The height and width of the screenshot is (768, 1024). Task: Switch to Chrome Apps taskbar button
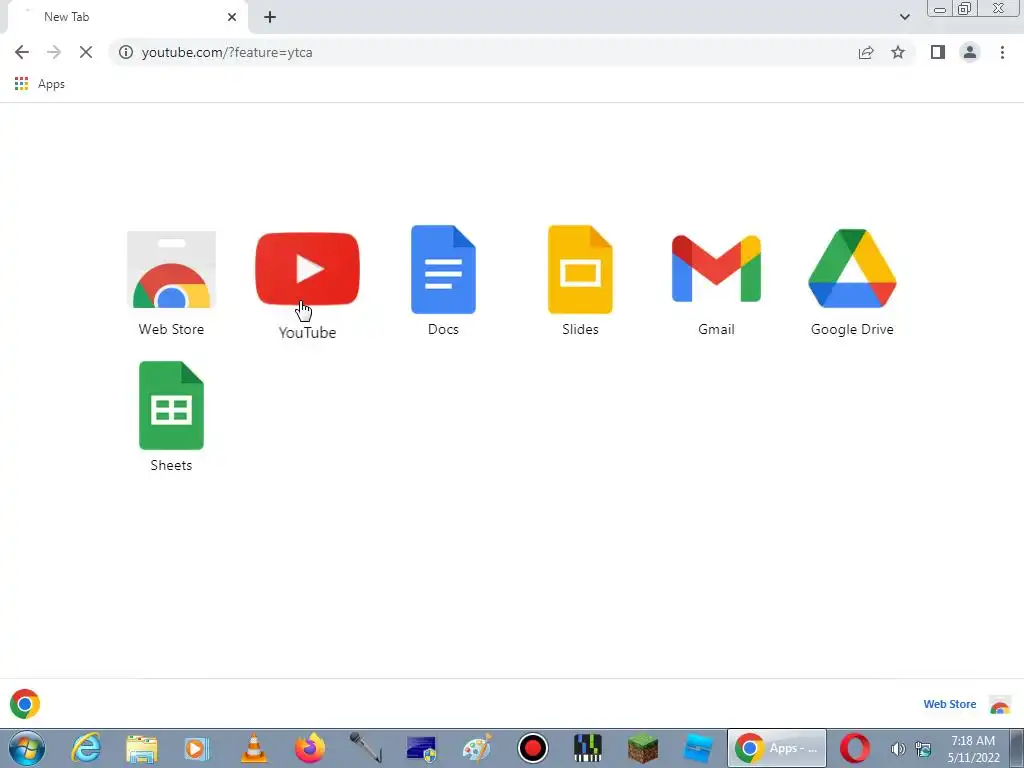777,748
